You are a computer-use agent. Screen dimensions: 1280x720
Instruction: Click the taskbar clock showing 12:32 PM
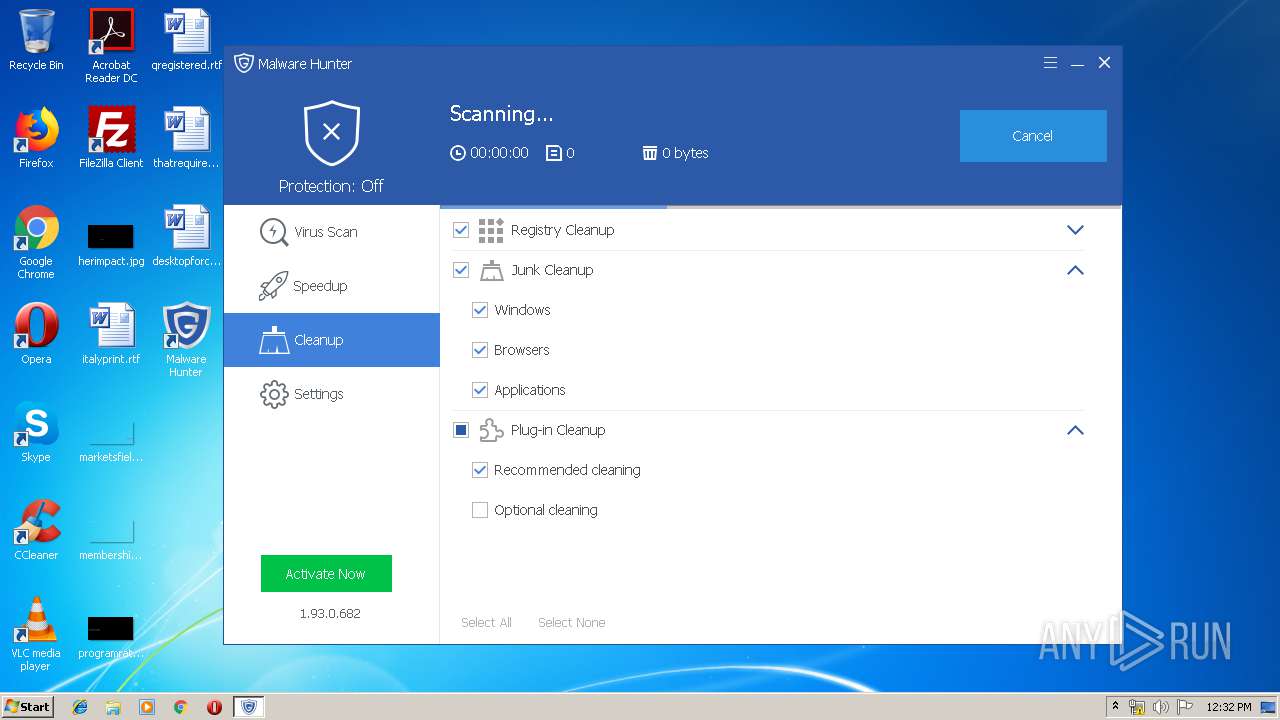click(1229, 707)
